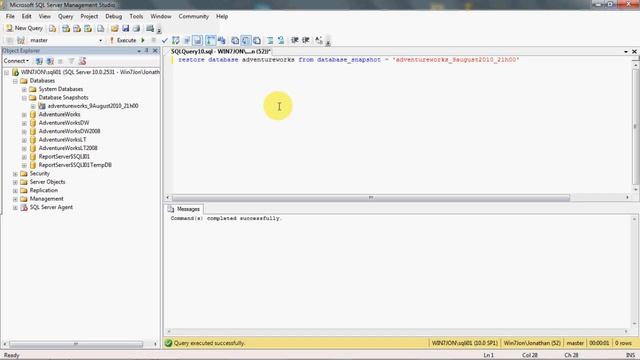Click the '0 rows' status bar entry
640x360 pixels.
[x=623, y=343]
